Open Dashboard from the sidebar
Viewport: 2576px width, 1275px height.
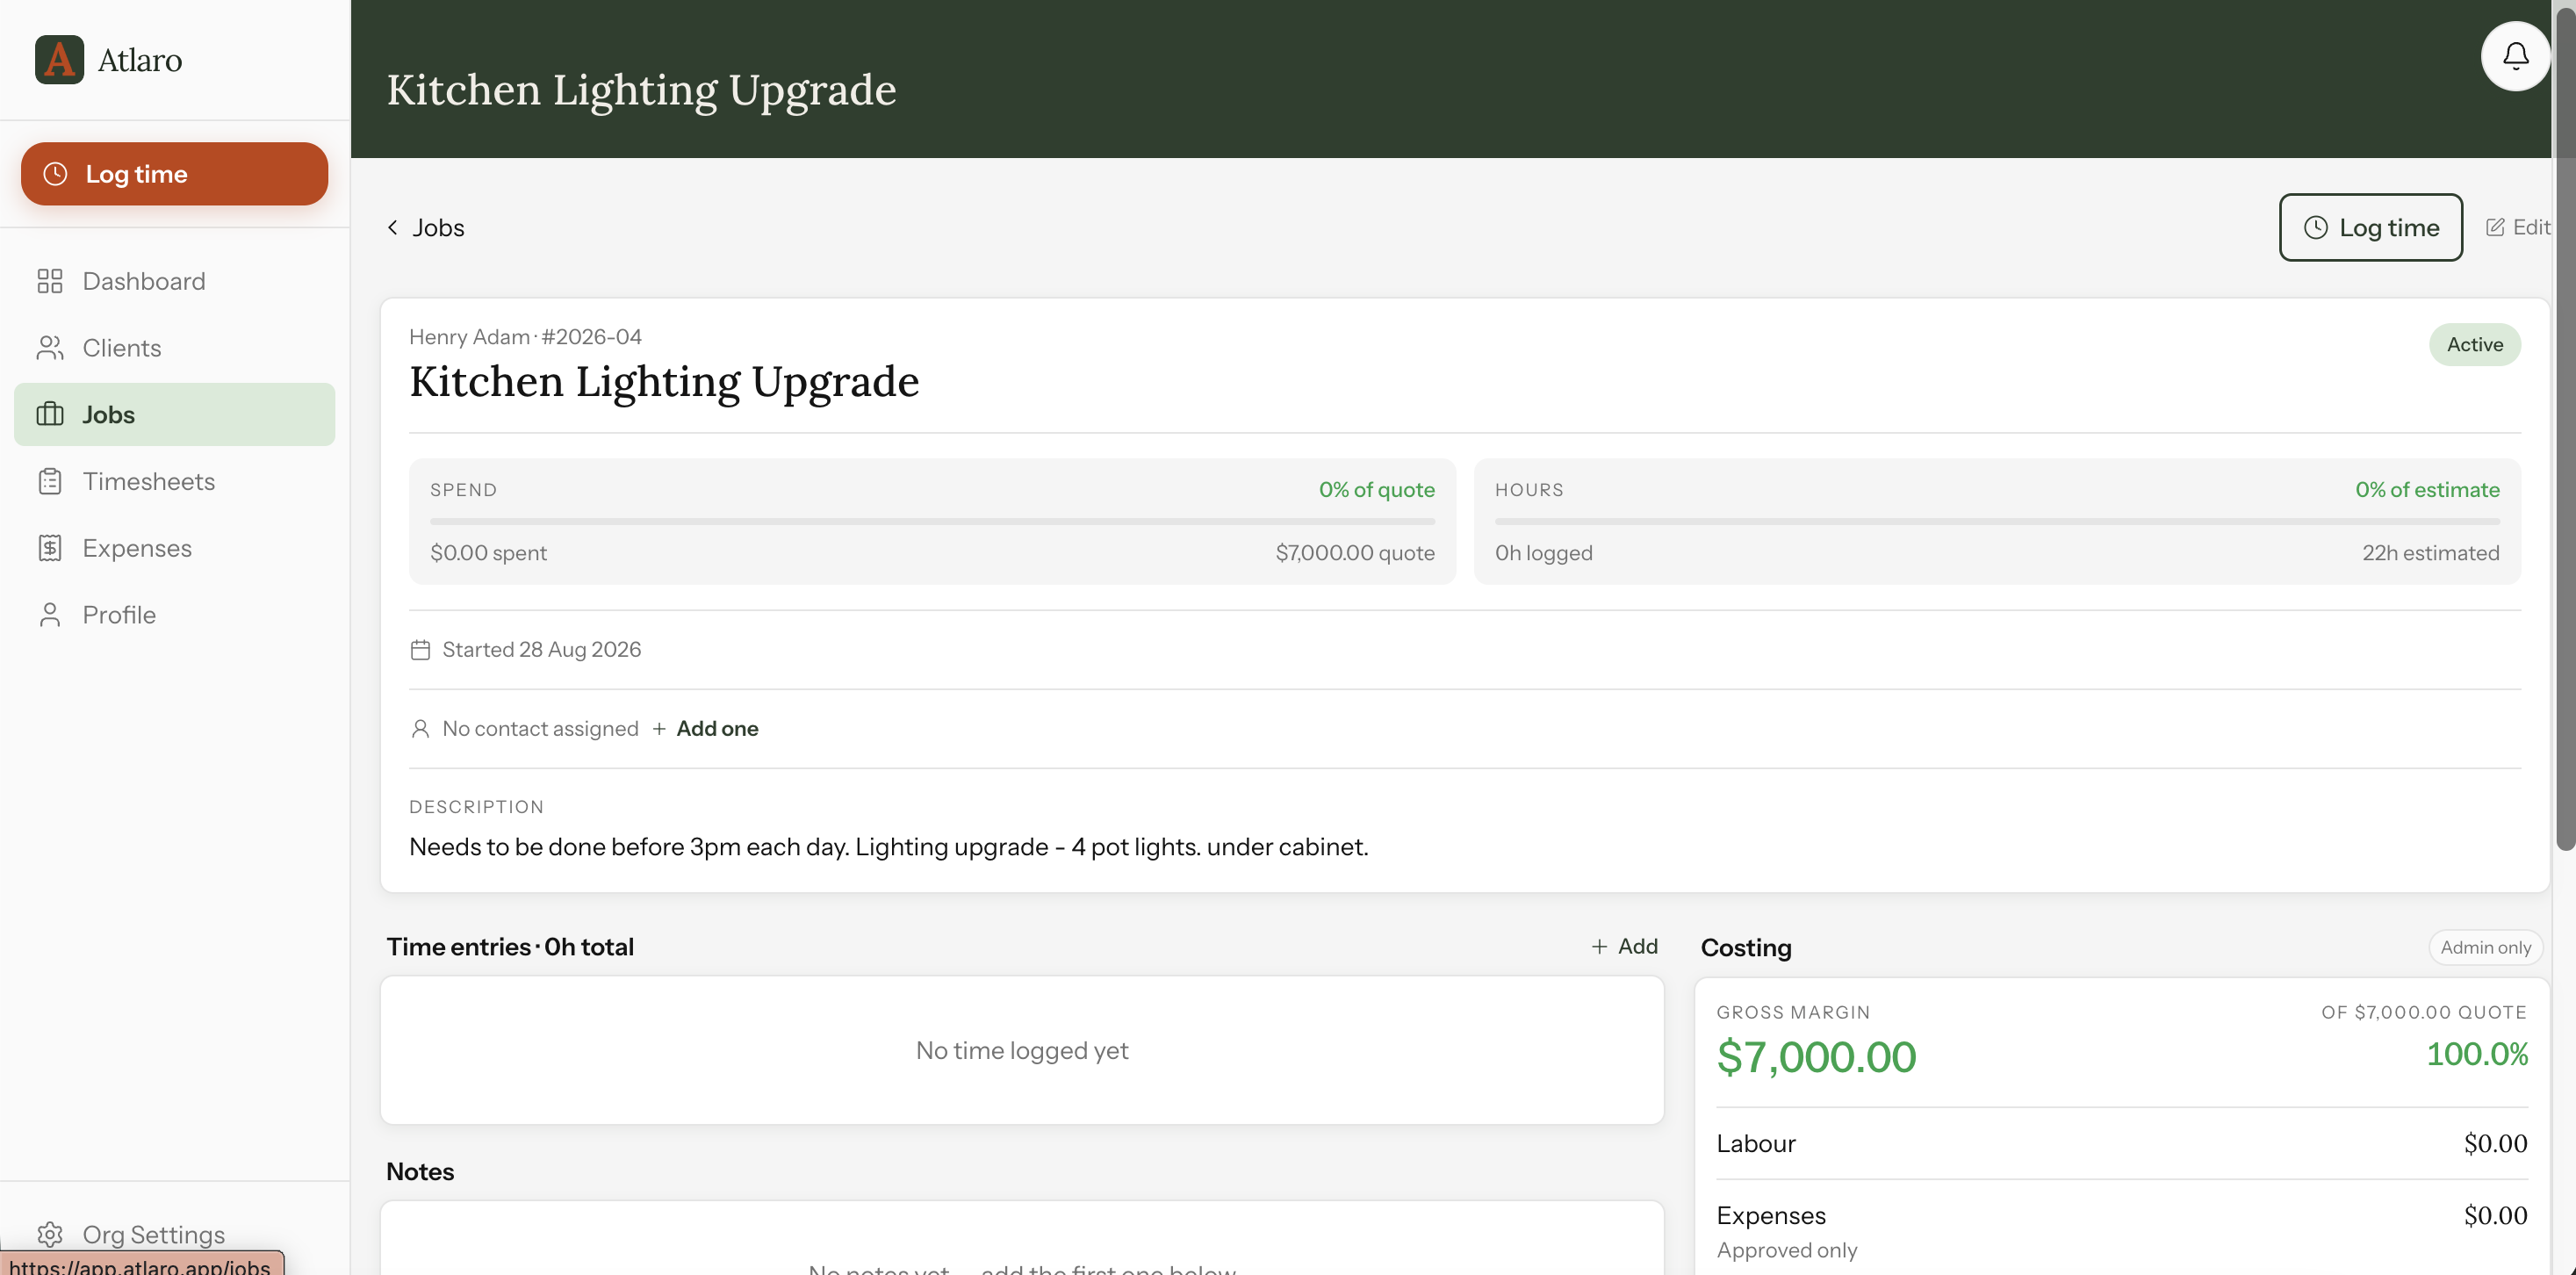175,281
